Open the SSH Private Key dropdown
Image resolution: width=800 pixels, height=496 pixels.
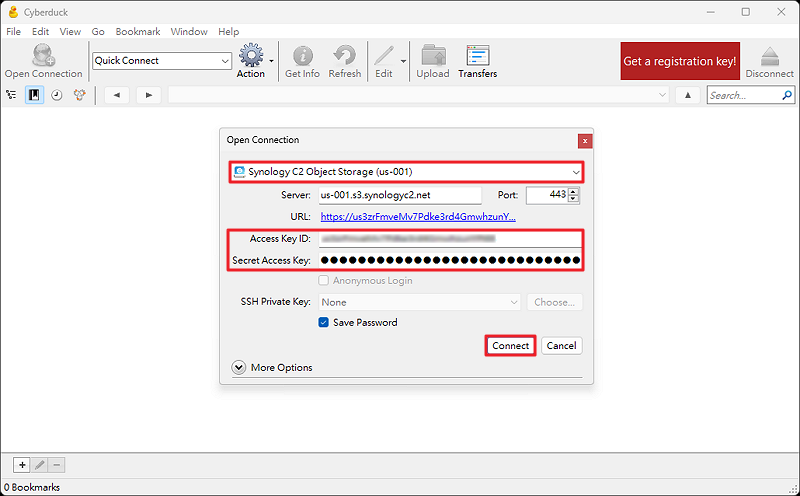419,302
